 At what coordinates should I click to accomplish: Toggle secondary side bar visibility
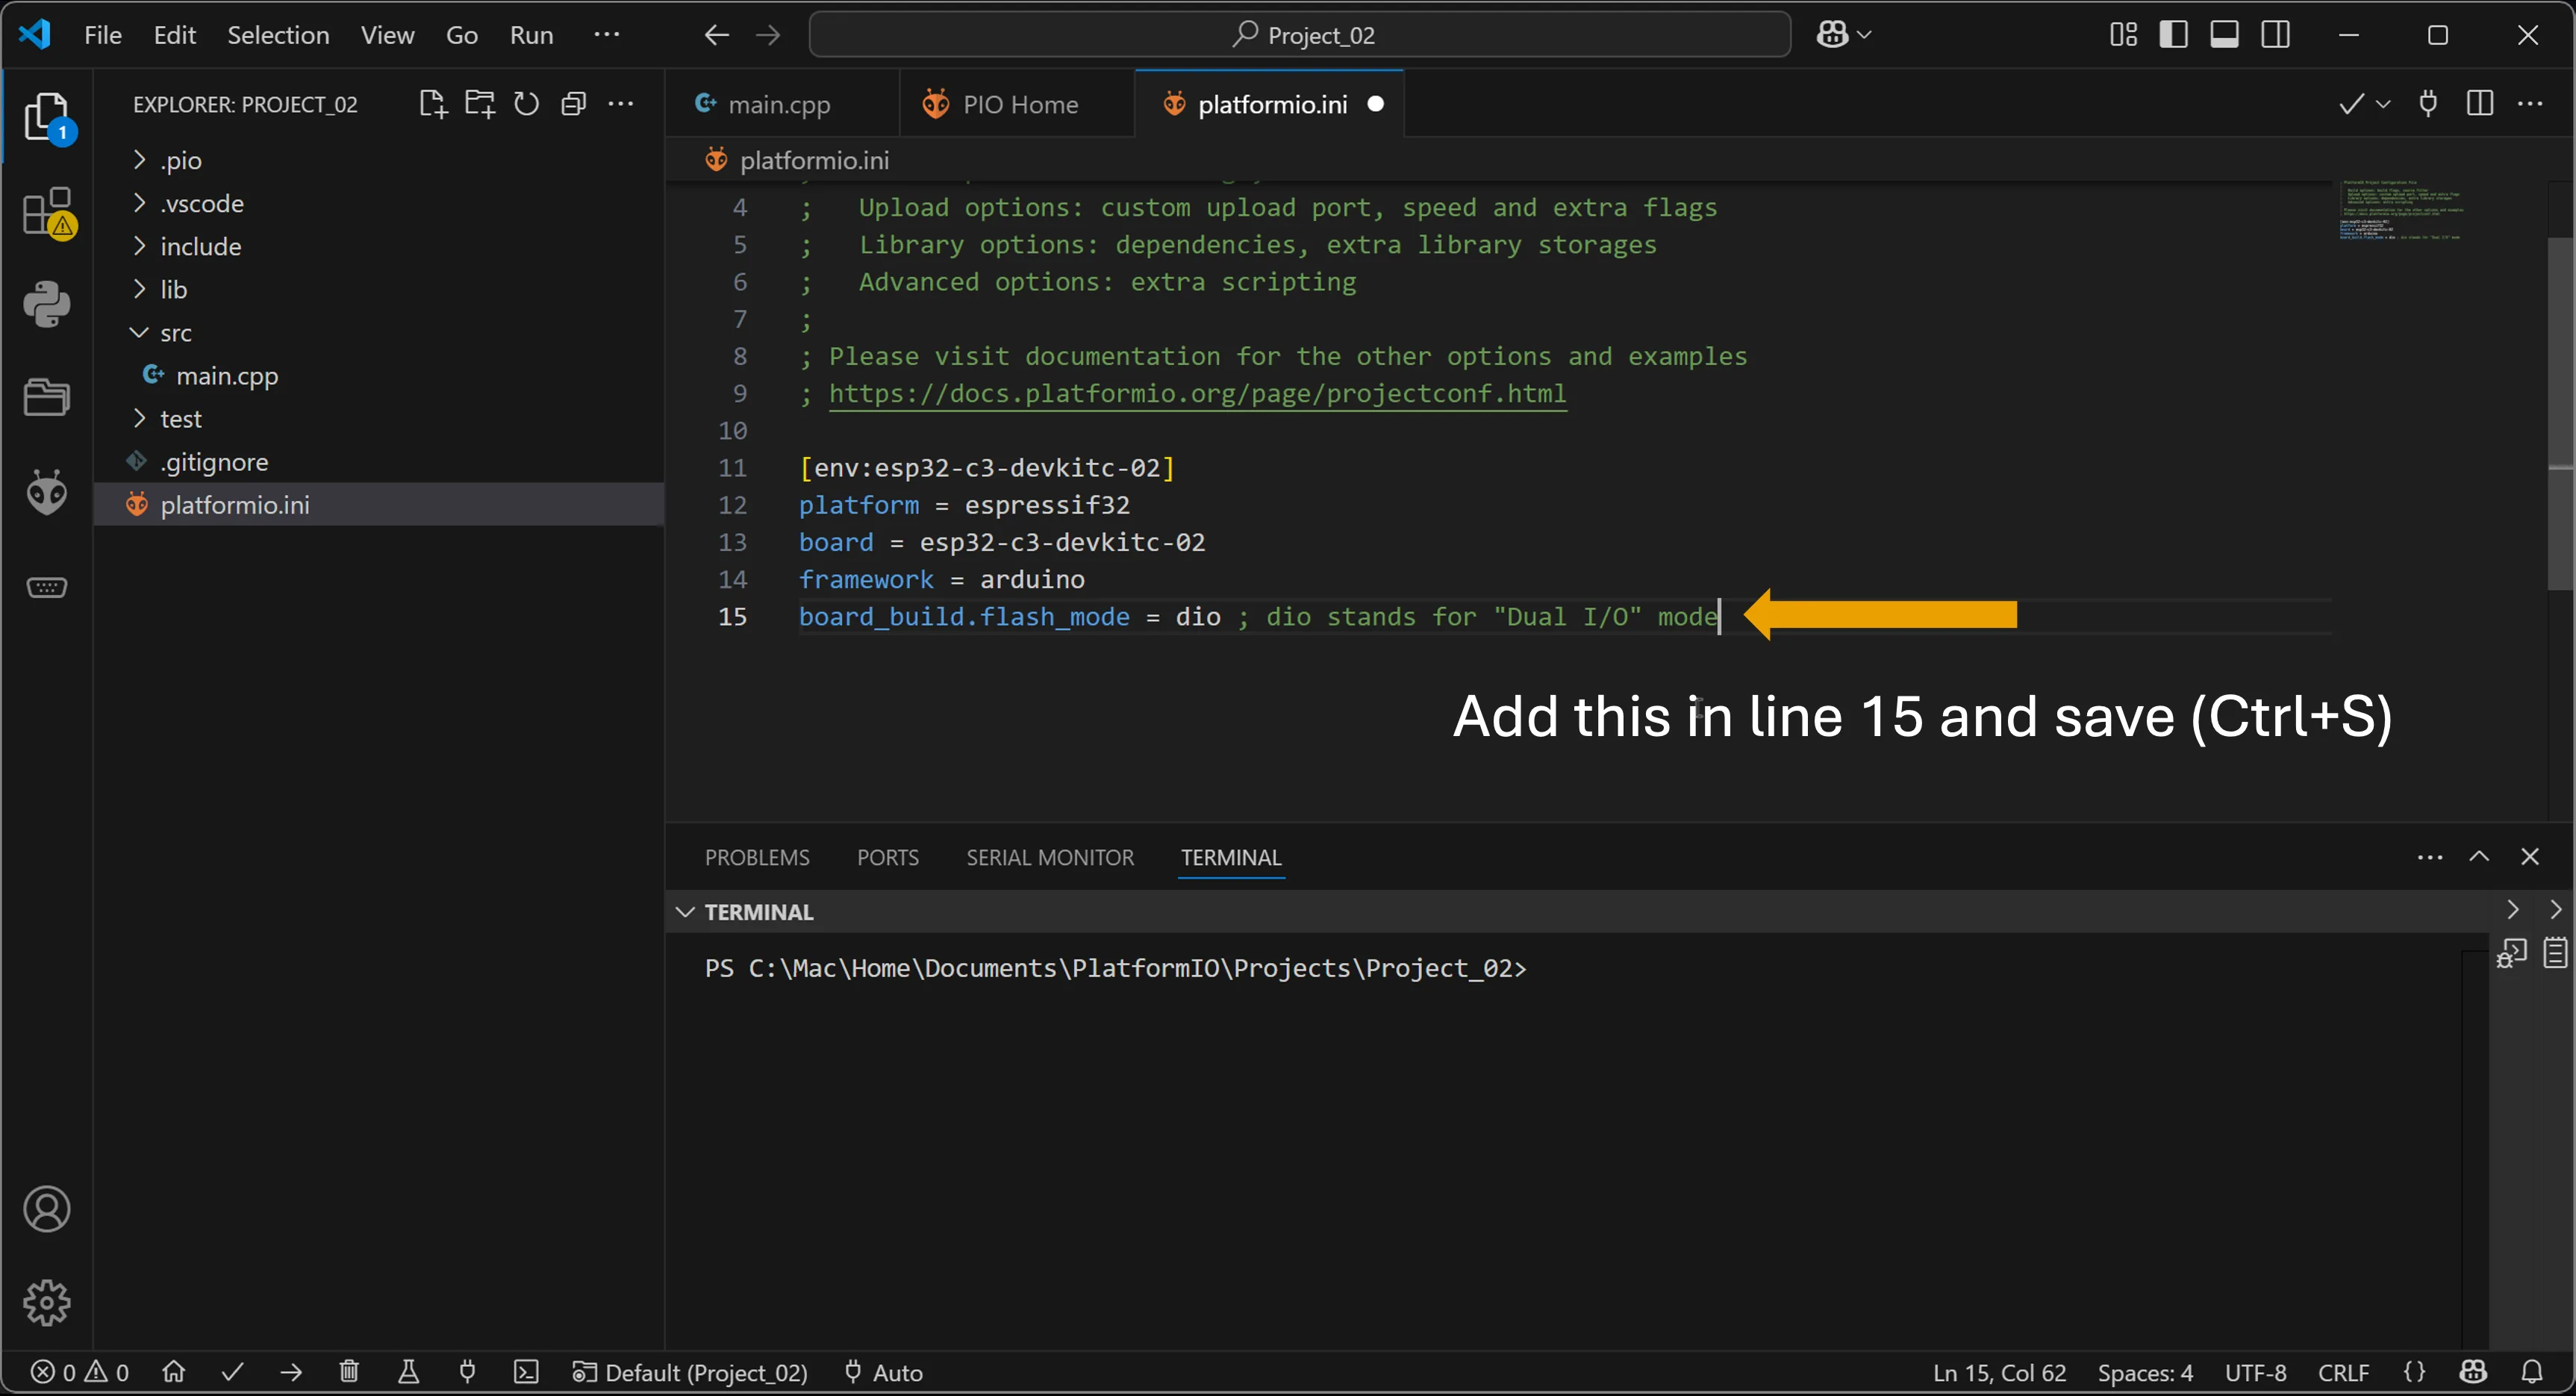click(2276, 35)
